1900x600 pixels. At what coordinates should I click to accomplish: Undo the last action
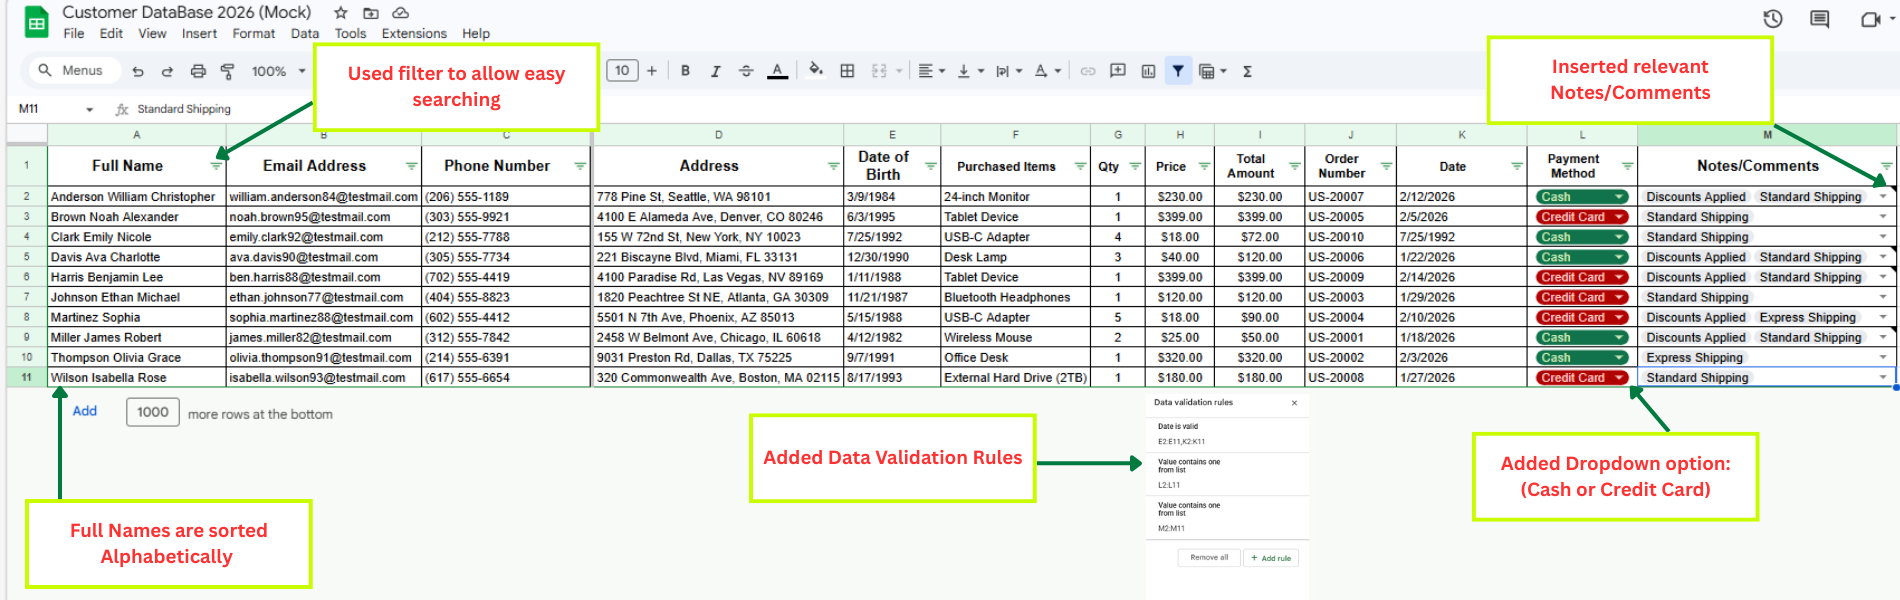pos(138,71)
